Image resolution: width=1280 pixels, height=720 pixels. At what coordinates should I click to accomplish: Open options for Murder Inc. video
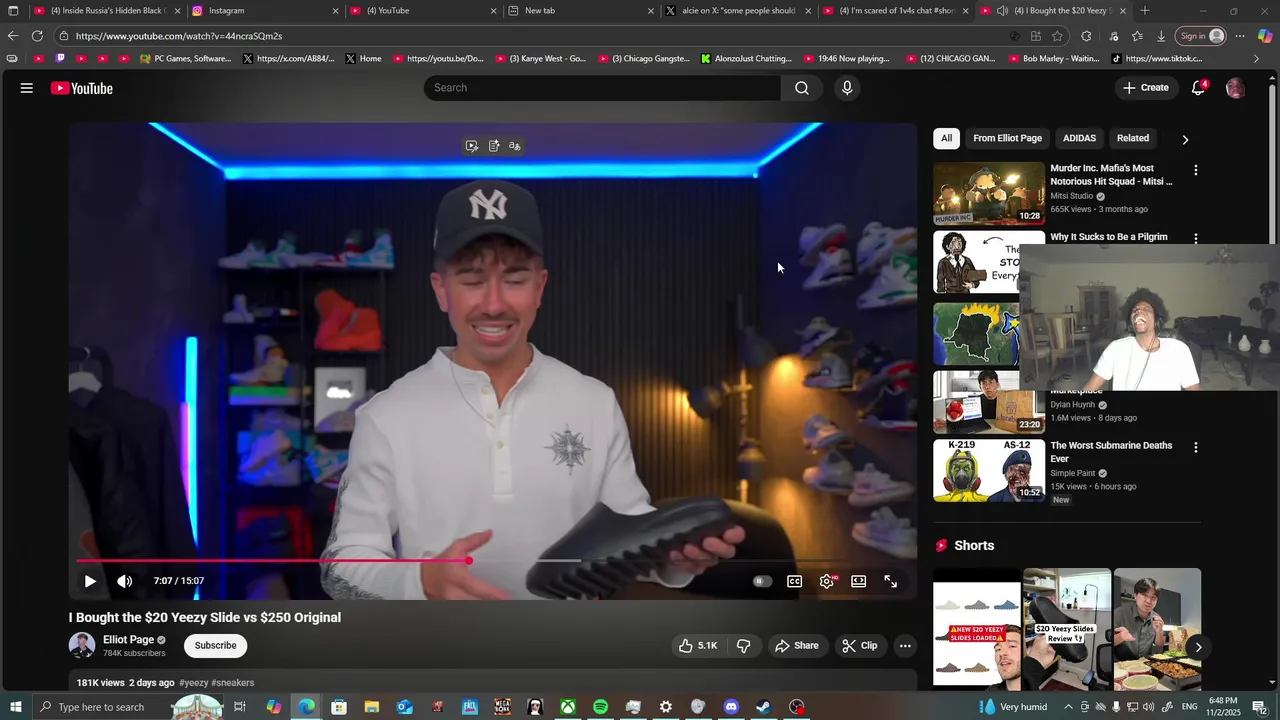tap(1195, 170)
